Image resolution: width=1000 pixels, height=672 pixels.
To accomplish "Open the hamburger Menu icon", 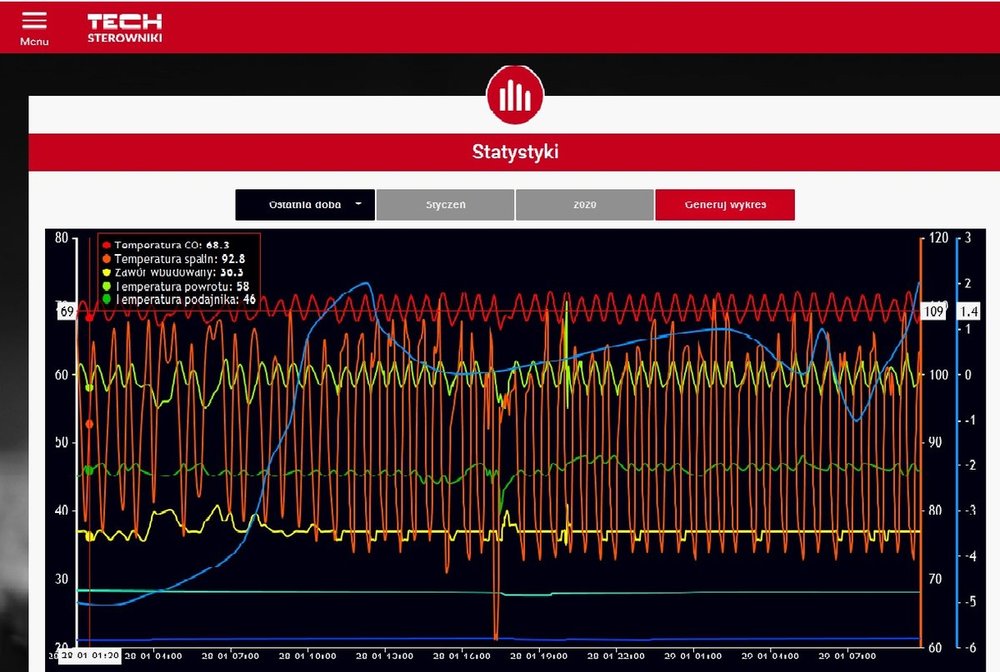I will pyautogui.click(x=33, y=21).
